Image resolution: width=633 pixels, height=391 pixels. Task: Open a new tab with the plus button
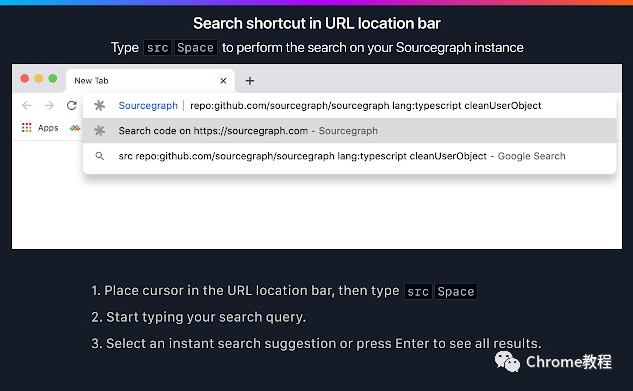250,81
